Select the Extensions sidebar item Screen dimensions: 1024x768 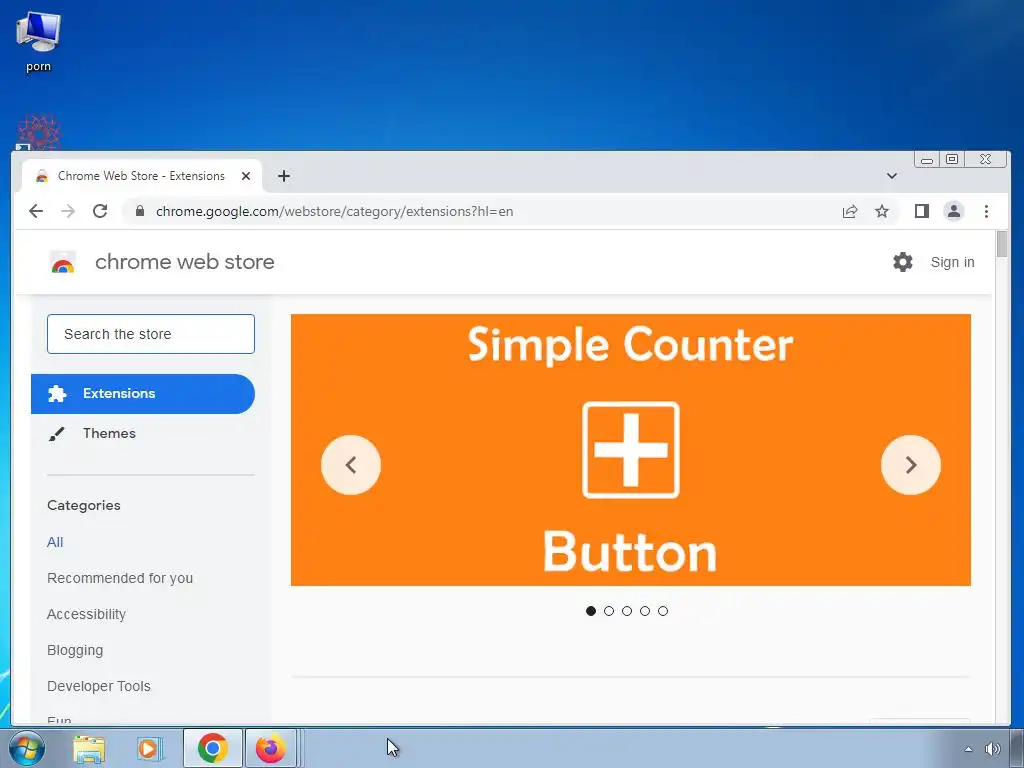click(x=142, y=394)
